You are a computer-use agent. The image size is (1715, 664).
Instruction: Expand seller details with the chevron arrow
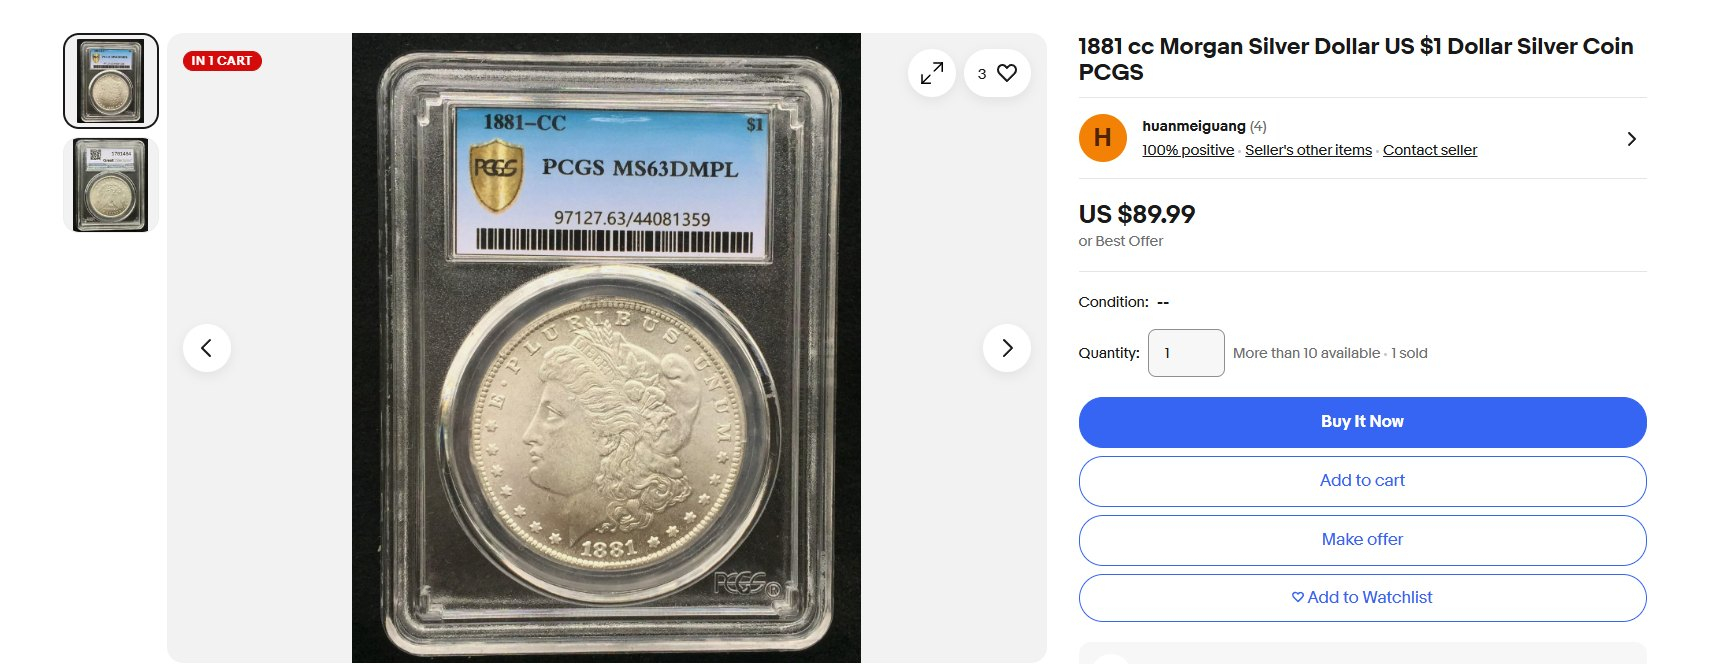pos(1631,139)
